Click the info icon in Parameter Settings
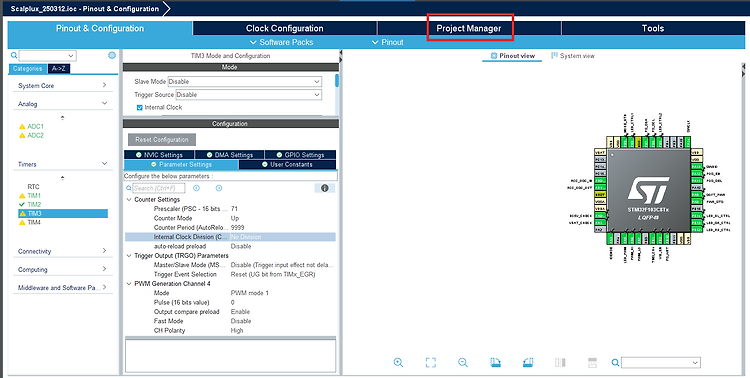Image resolution: width=750 pixels, height=378 pixels. pyautogui.click(x=325, y=188)
